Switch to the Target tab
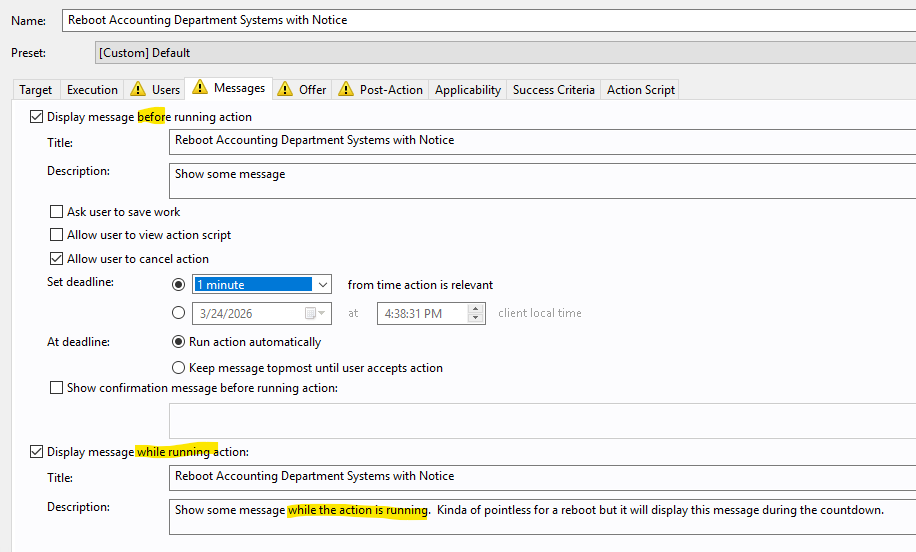 point(36,90)
